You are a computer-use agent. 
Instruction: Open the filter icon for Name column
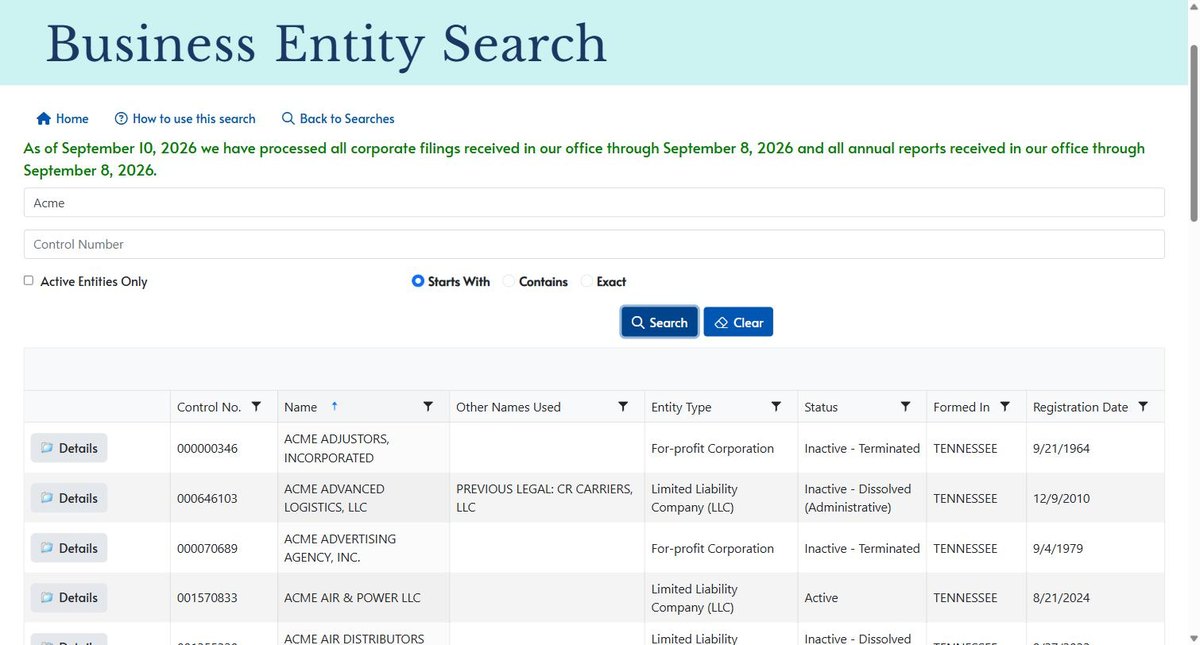[428, 407]
